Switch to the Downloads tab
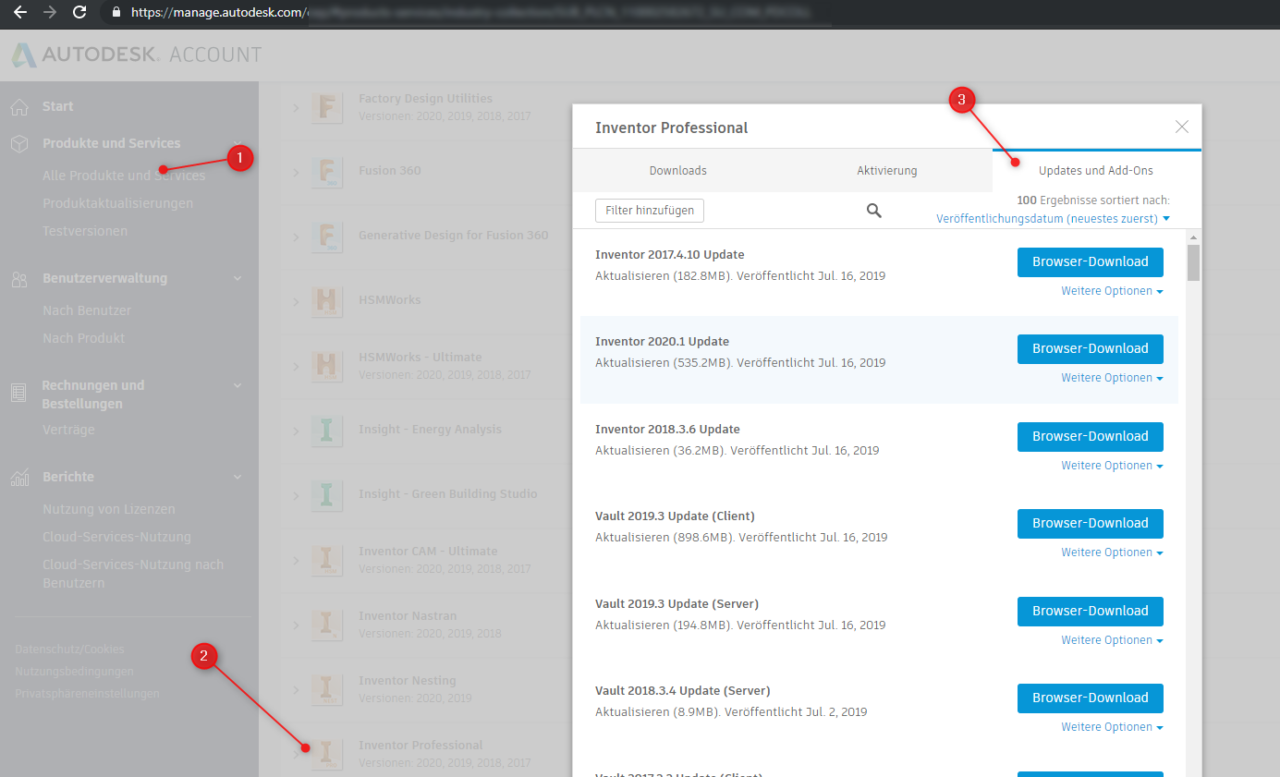Viewport: 1280px width, 777px height. 678,171
